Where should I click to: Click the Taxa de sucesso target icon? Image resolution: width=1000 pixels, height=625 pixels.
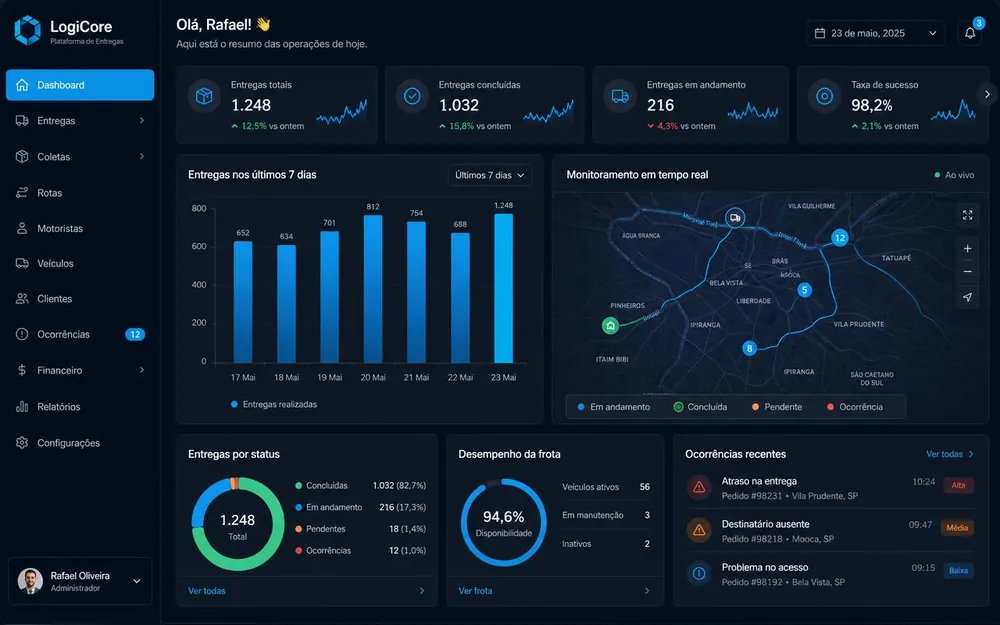tap(824, 96)
